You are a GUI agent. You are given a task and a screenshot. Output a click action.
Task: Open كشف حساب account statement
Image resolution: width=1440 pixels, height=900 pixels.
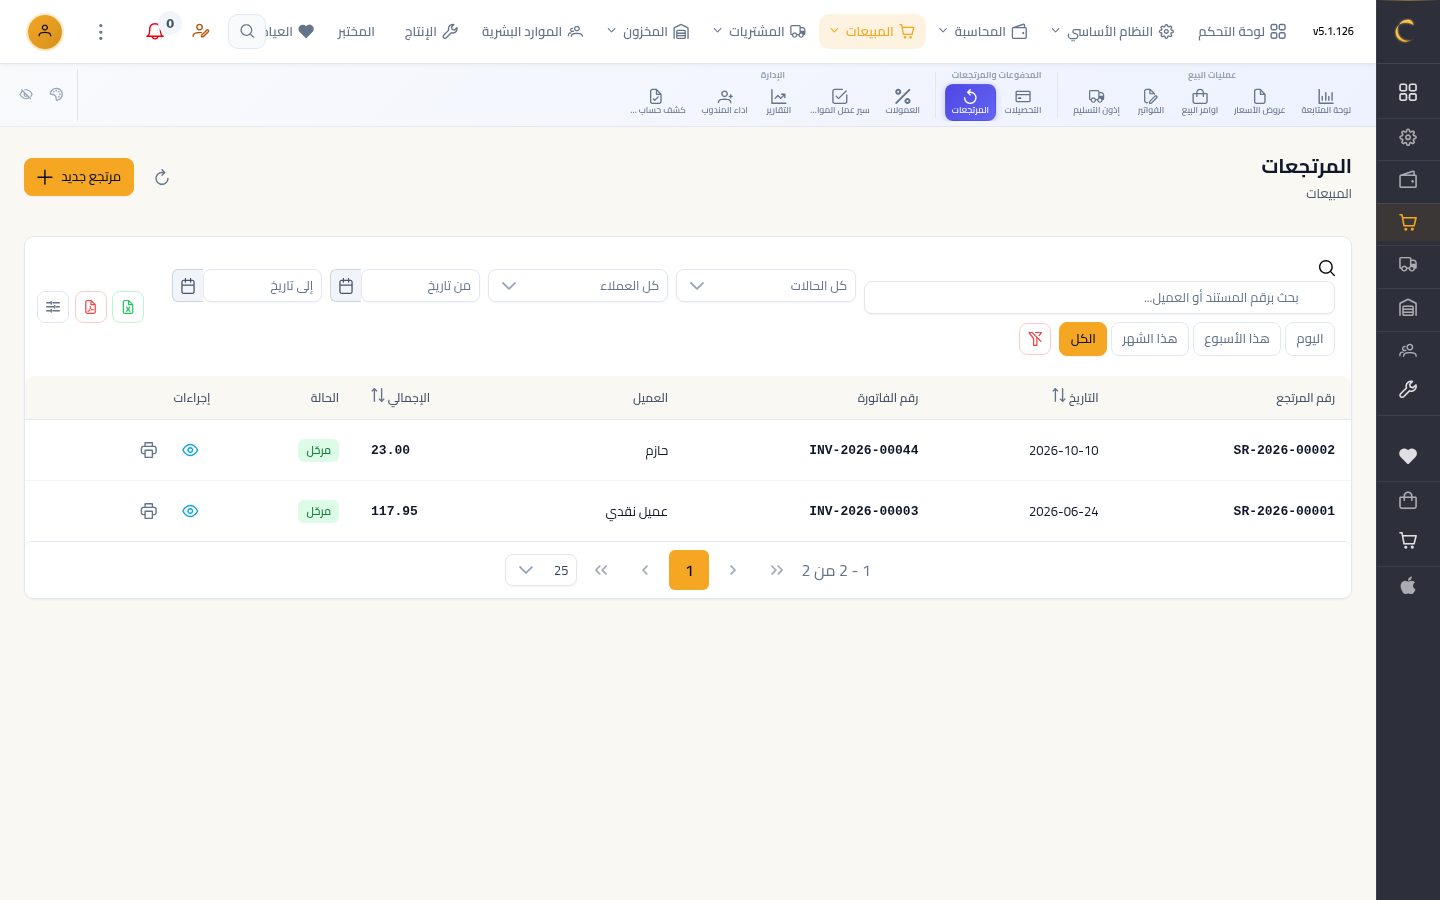point(657,102)
